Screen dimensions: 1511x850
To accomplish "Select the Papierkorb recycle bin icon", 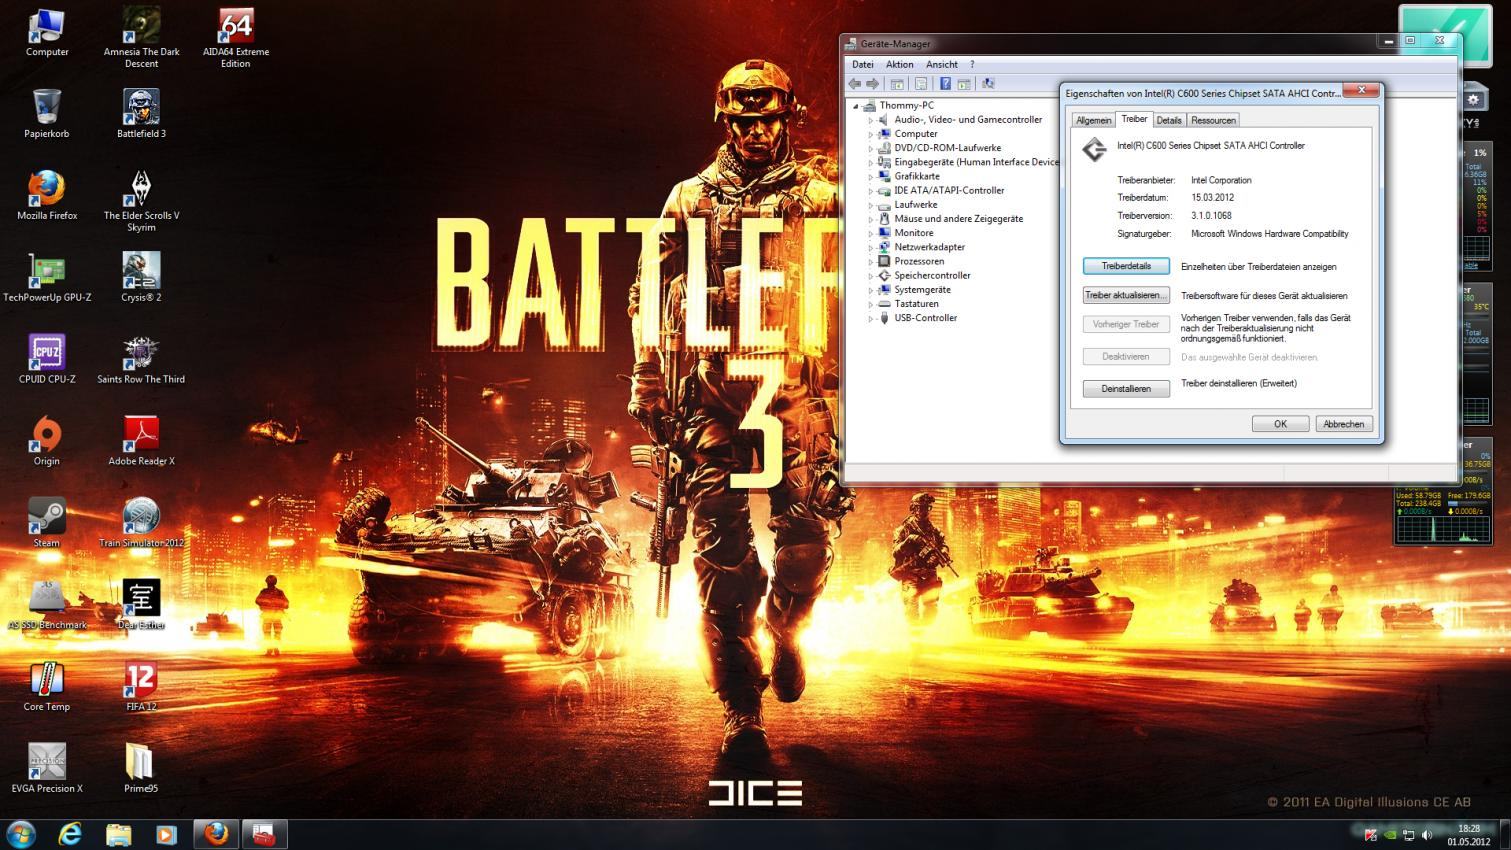I will pyautogui.click(x=47, y=113).
